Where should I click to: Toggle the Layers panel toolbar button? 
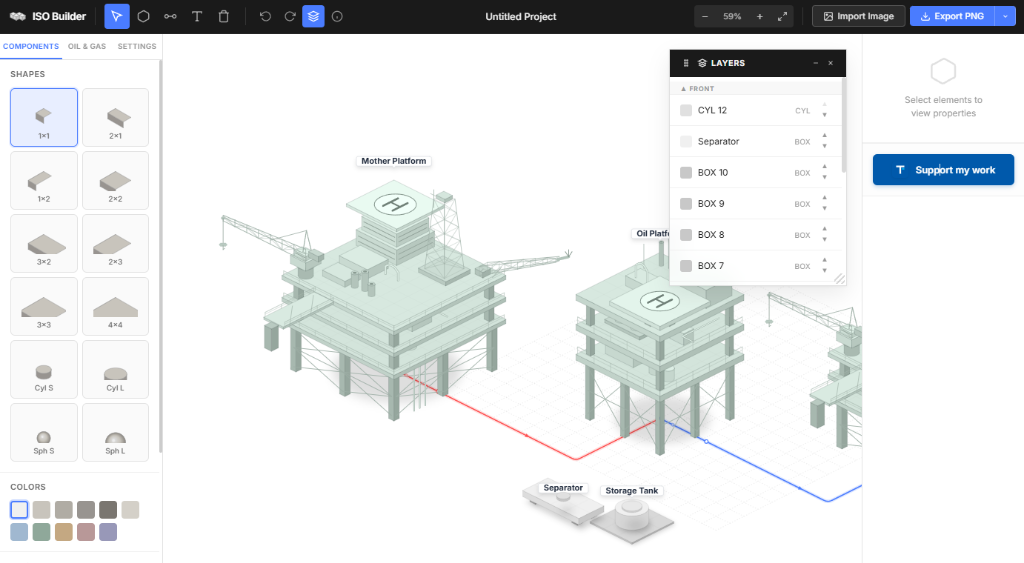[x=313, y=16]
